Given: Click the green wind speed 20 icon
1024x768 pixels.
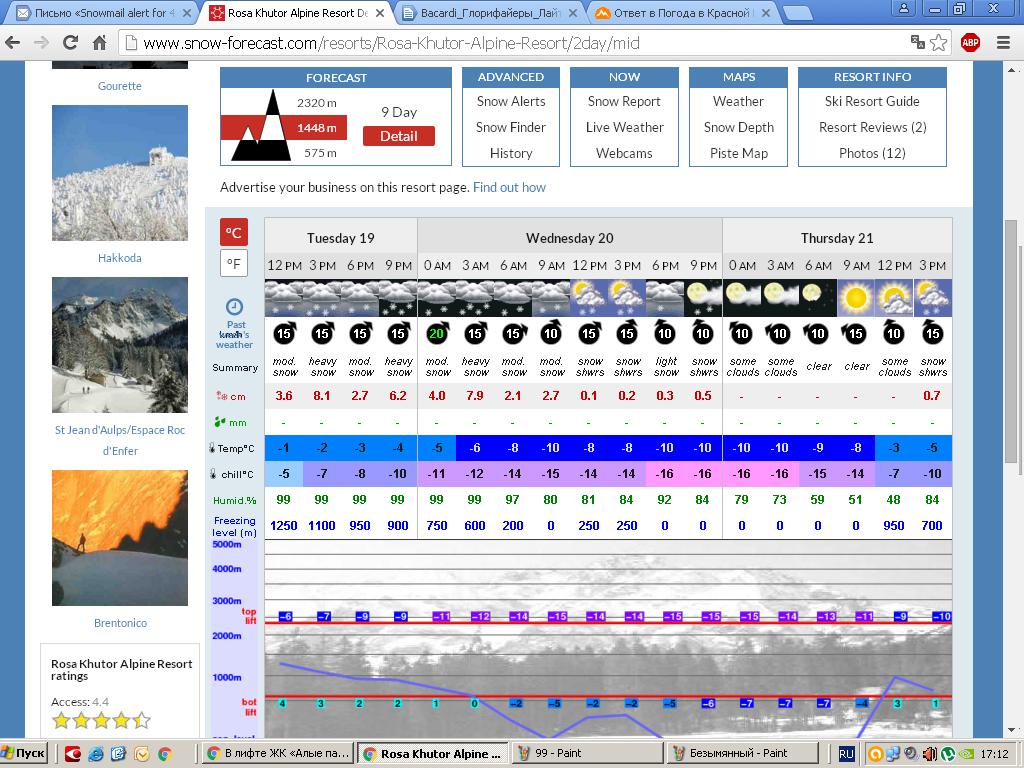Looking at the screenshot, I should point(437,333).
